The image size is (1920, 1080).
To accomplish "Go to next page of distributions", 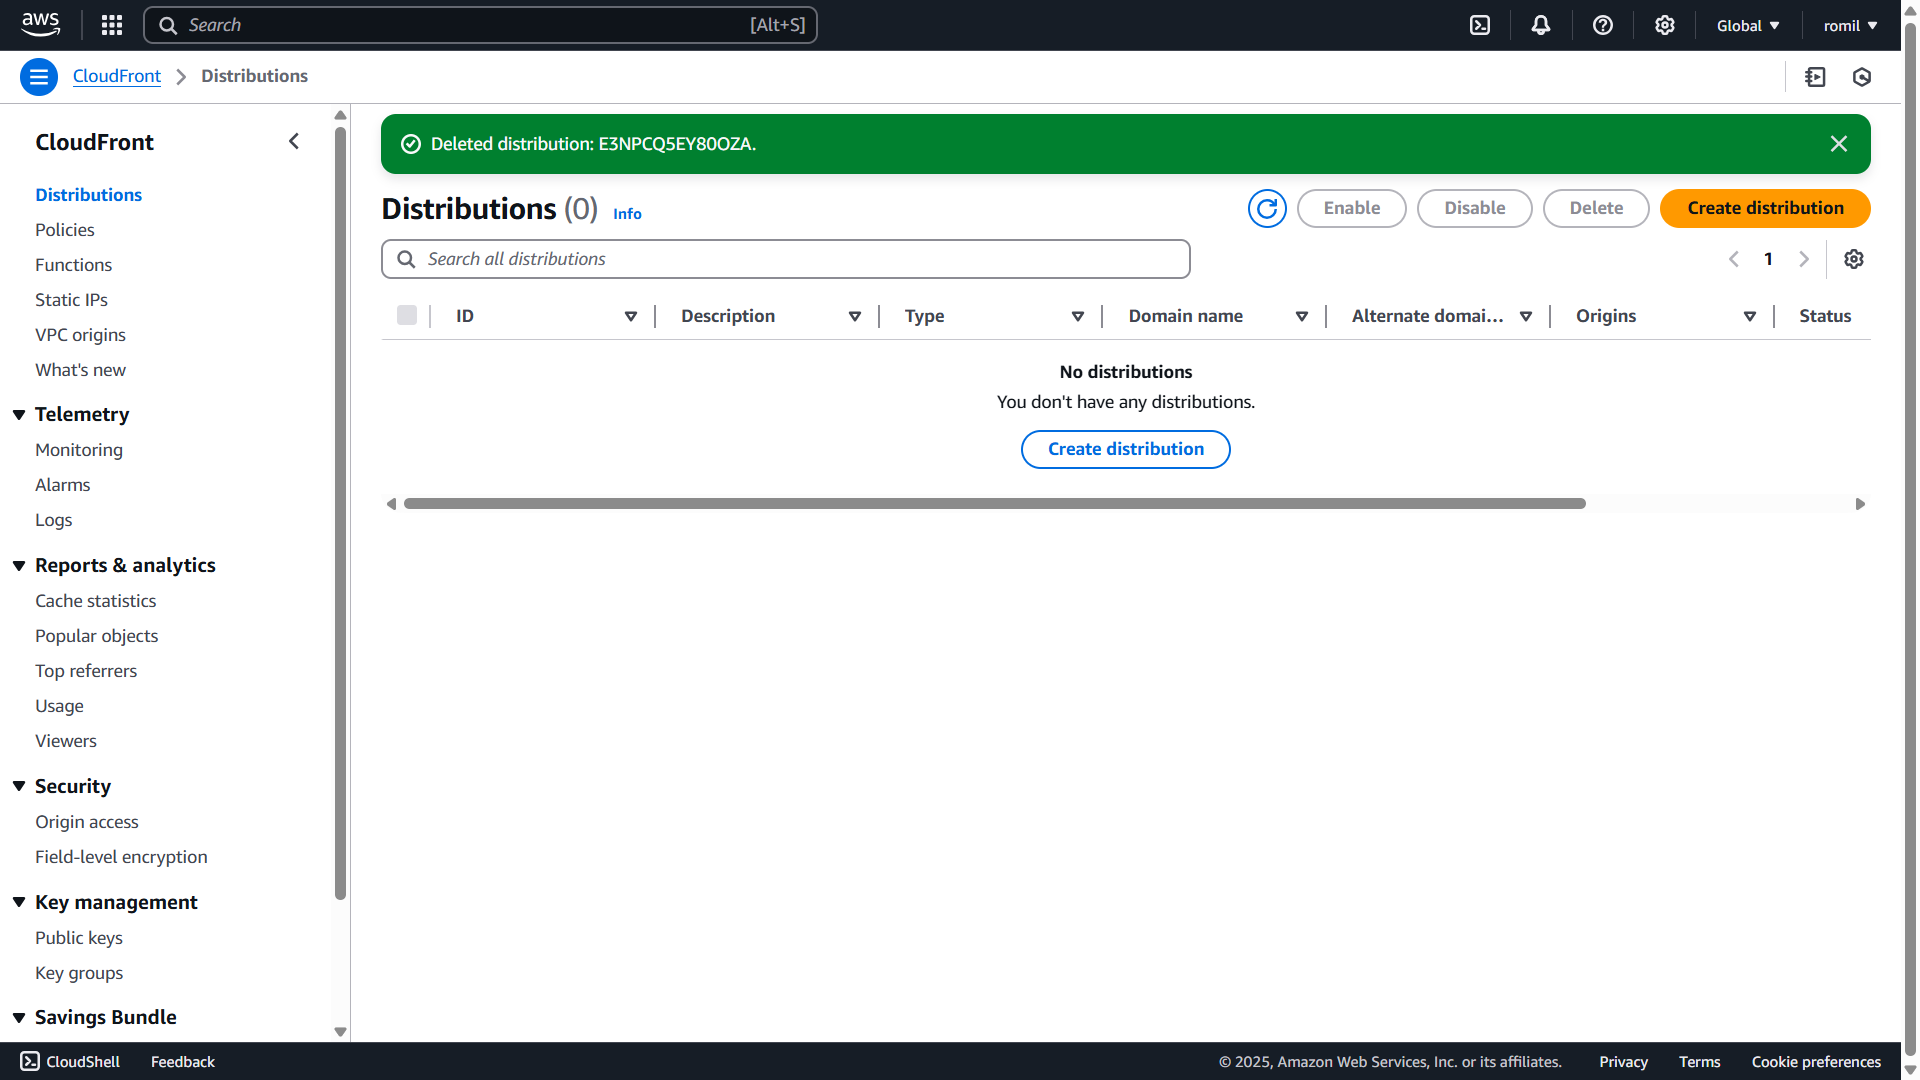I will tap(1804, 259).
